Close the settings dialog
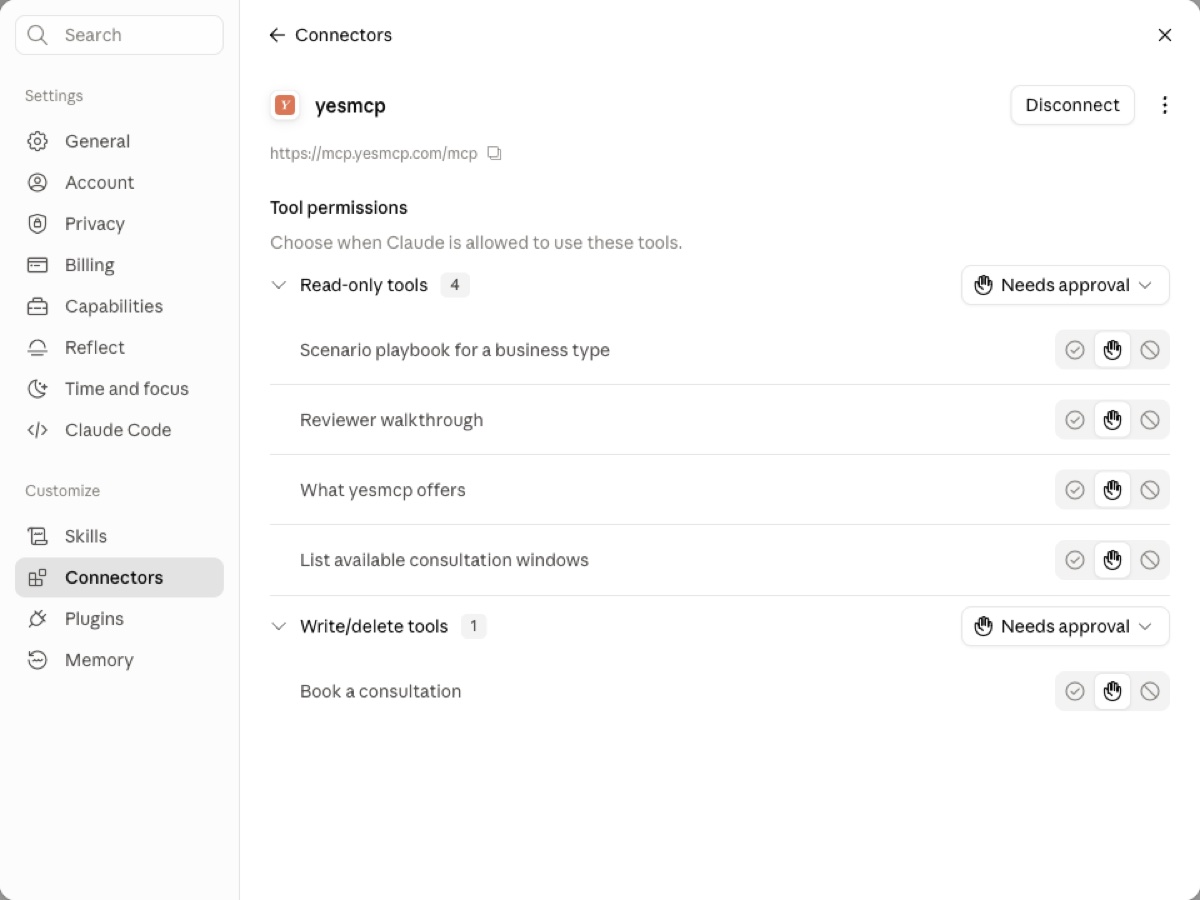 click(1165, 35)
